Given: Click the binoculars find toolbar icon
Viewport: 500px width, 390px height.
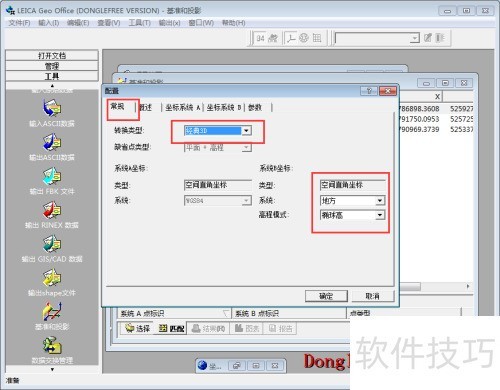Looking at the screenshot, I should tap(273, 38).
